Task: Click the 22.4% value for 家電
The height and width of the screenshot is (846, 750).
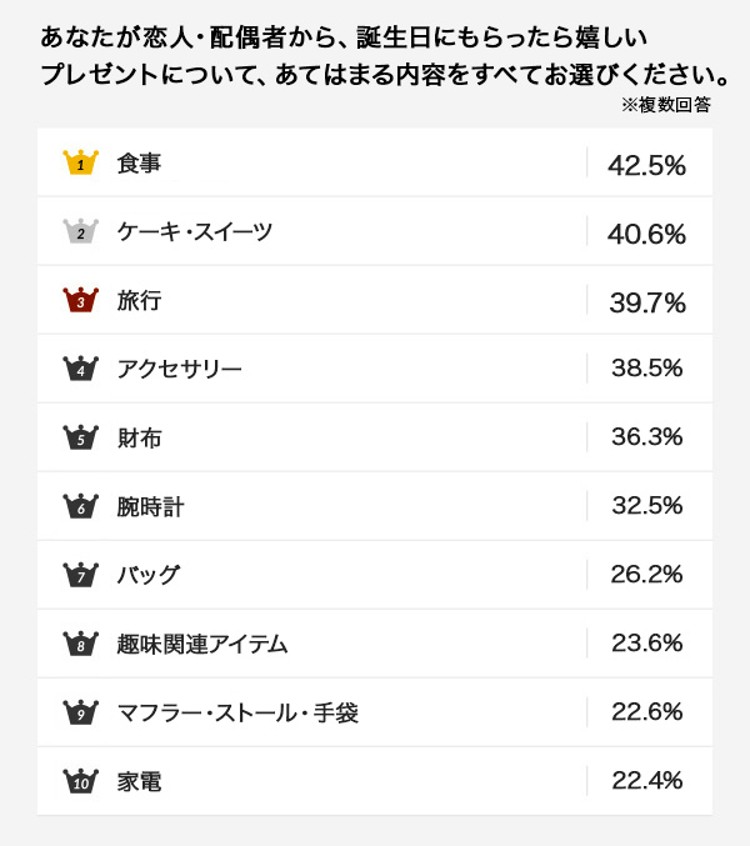Action: coord(647,780)
